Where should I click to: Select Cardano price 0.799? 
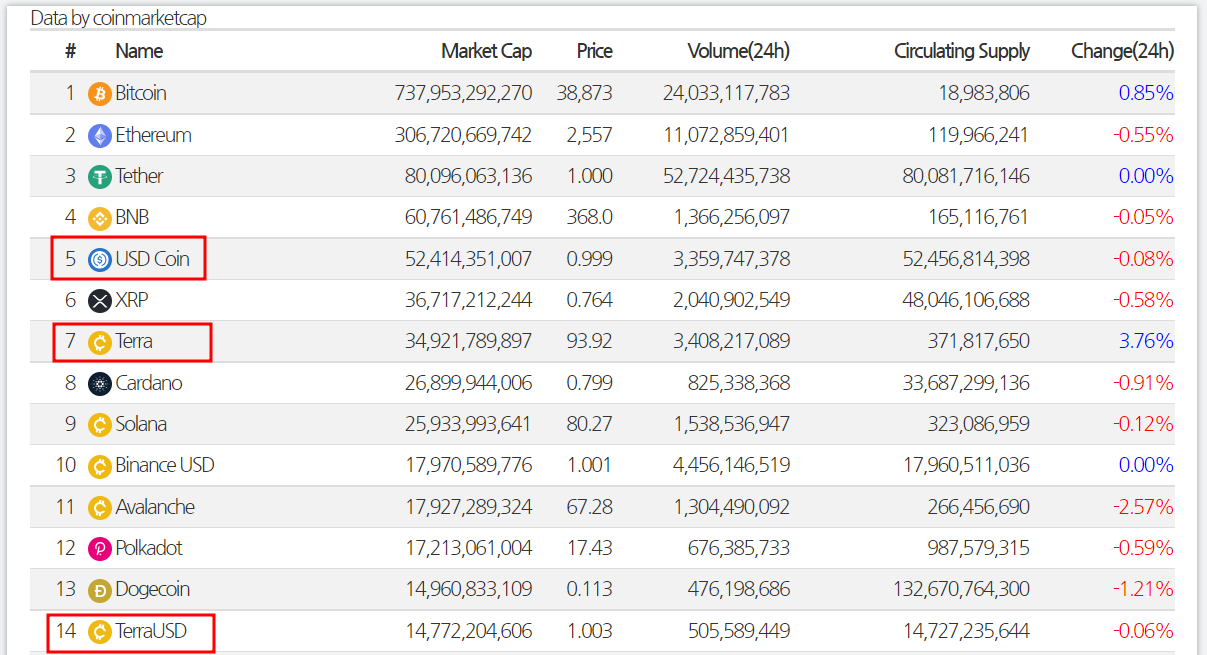(x=590, y=383)
